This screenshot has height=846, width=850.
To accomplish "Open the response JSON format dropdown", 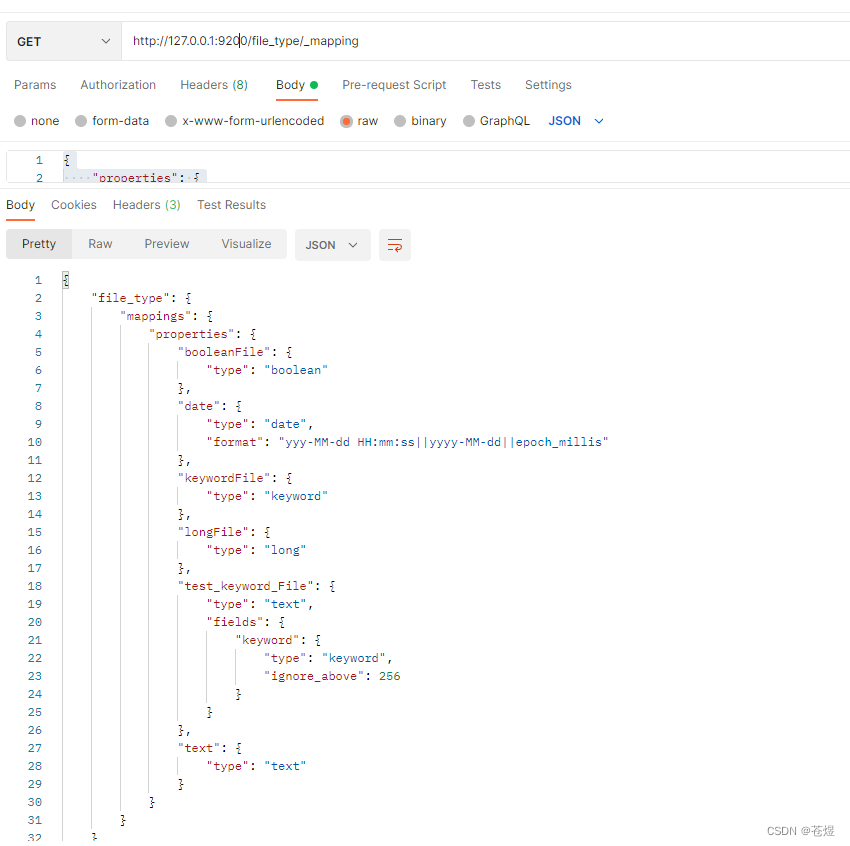I will click(332, 244).
